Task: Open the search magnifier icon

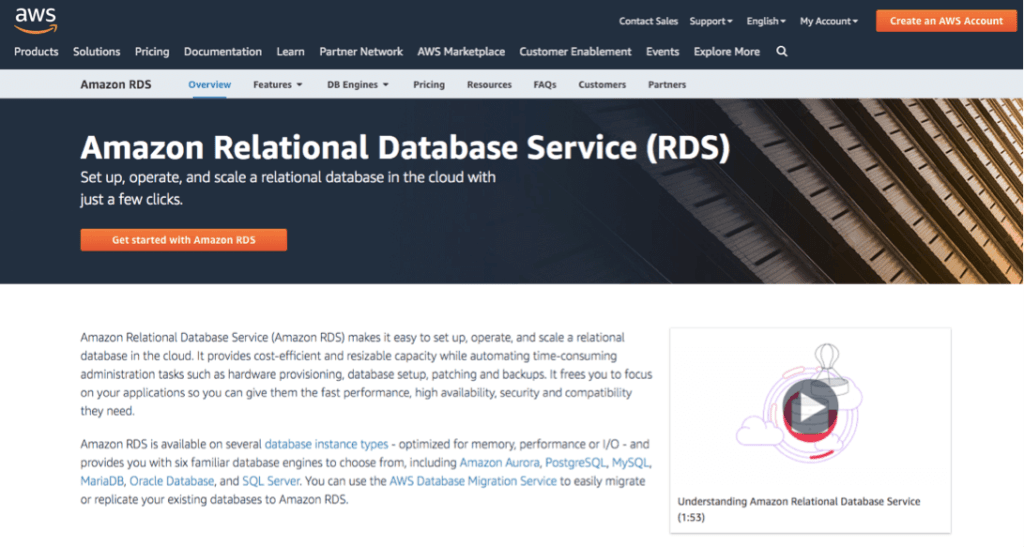Action: (x=782, y=52)
